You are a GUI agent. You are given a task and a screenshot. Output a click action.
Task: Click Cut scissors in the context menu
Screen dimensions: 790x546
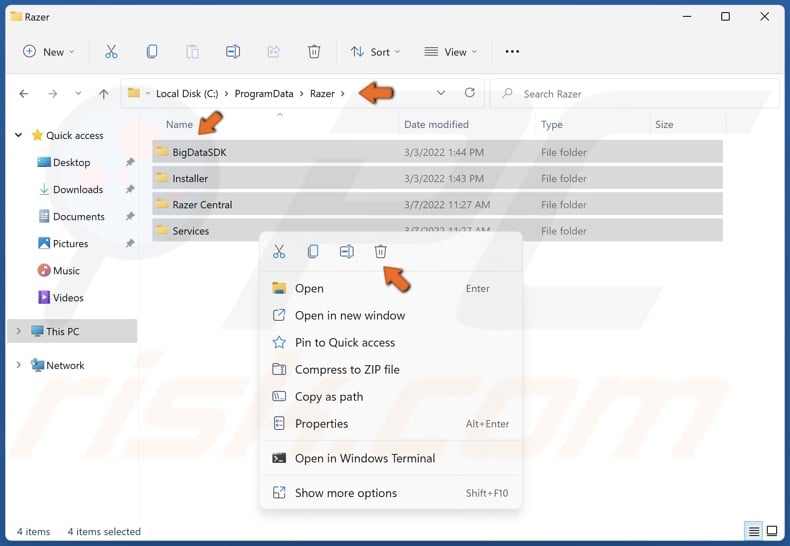pyautogui.click(x=279, y=251)
